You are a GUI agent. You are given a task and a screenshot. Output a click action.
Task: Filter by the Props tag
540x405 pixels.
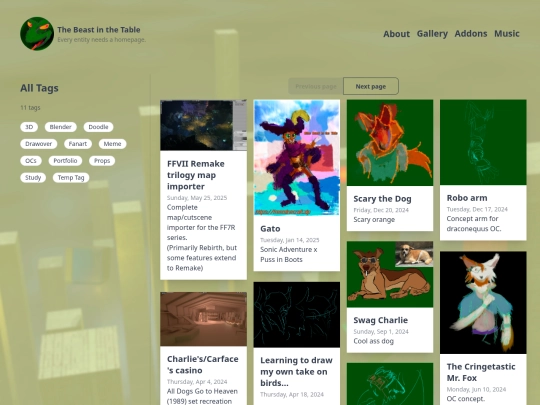click(x=102, y=161)
